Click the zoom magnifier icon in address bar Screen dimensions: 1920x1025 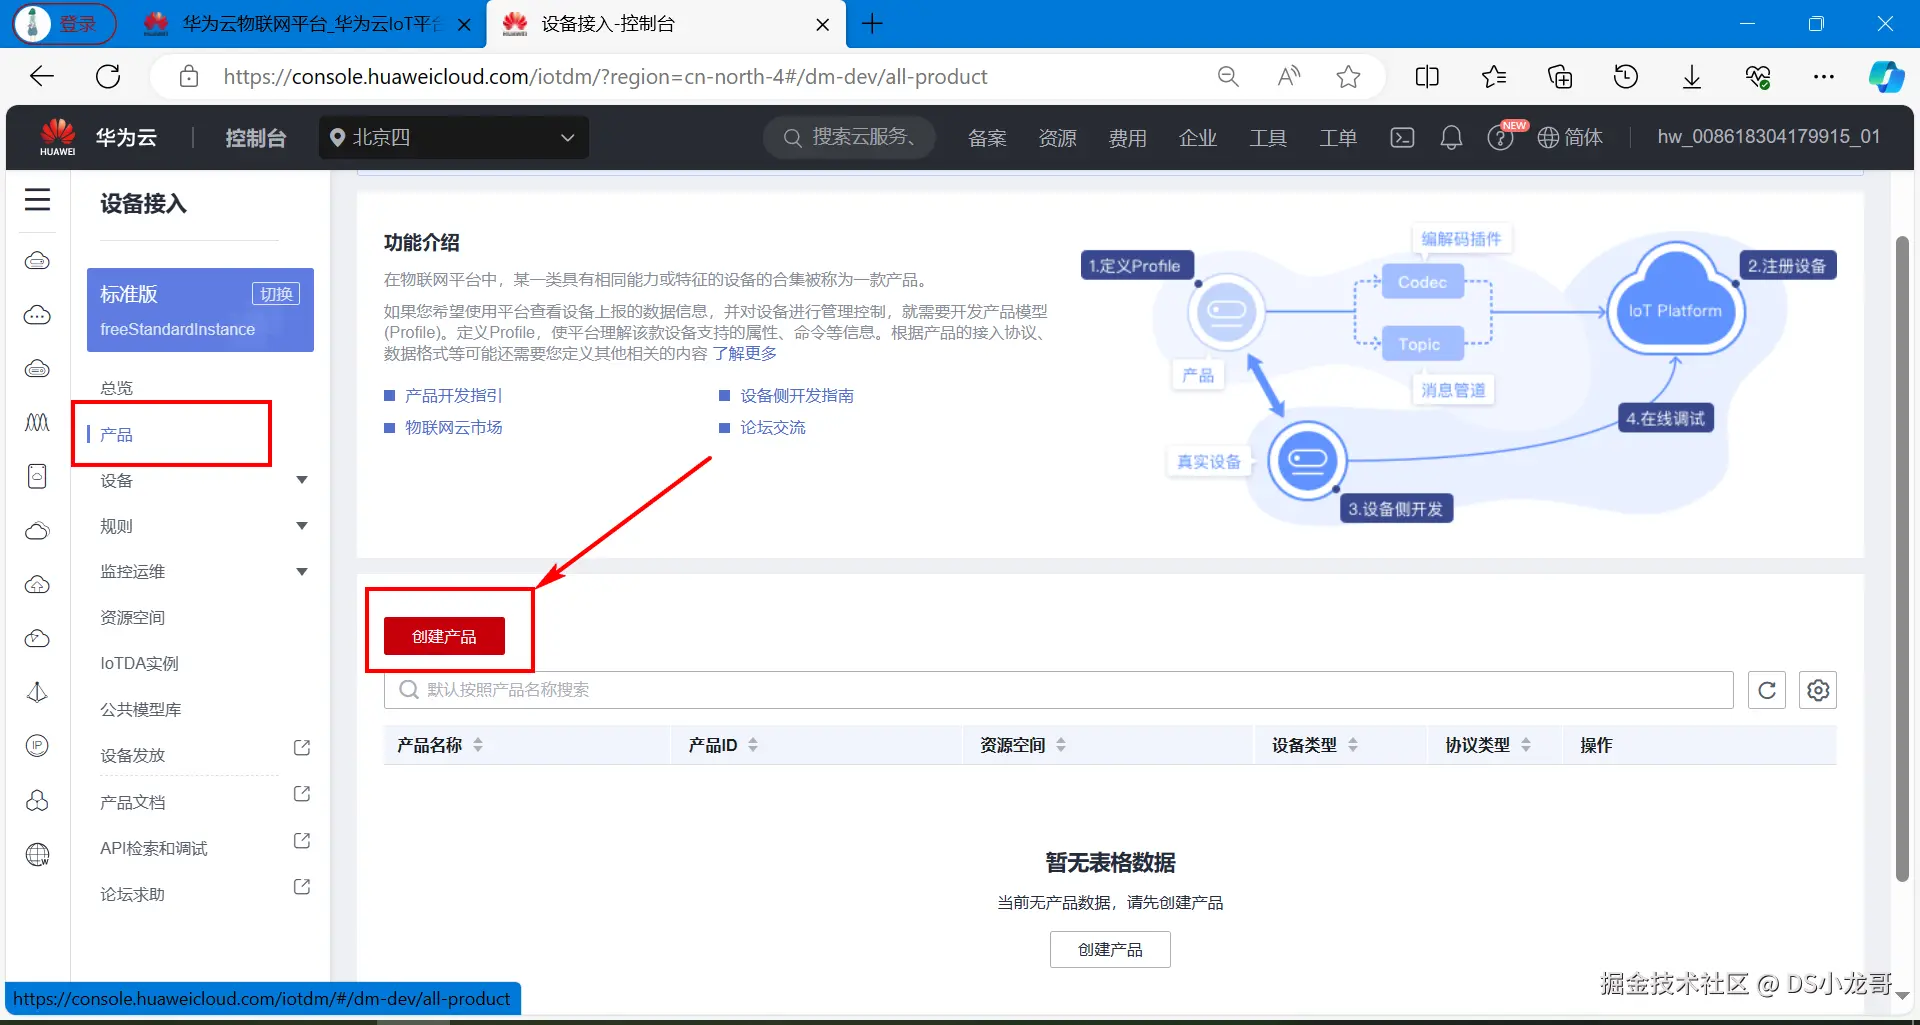(x=1228, y=77)
